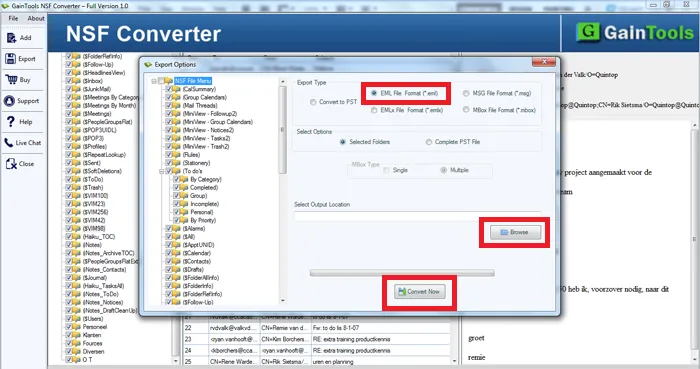Click the Live Chat phone icon

point(9,143)
